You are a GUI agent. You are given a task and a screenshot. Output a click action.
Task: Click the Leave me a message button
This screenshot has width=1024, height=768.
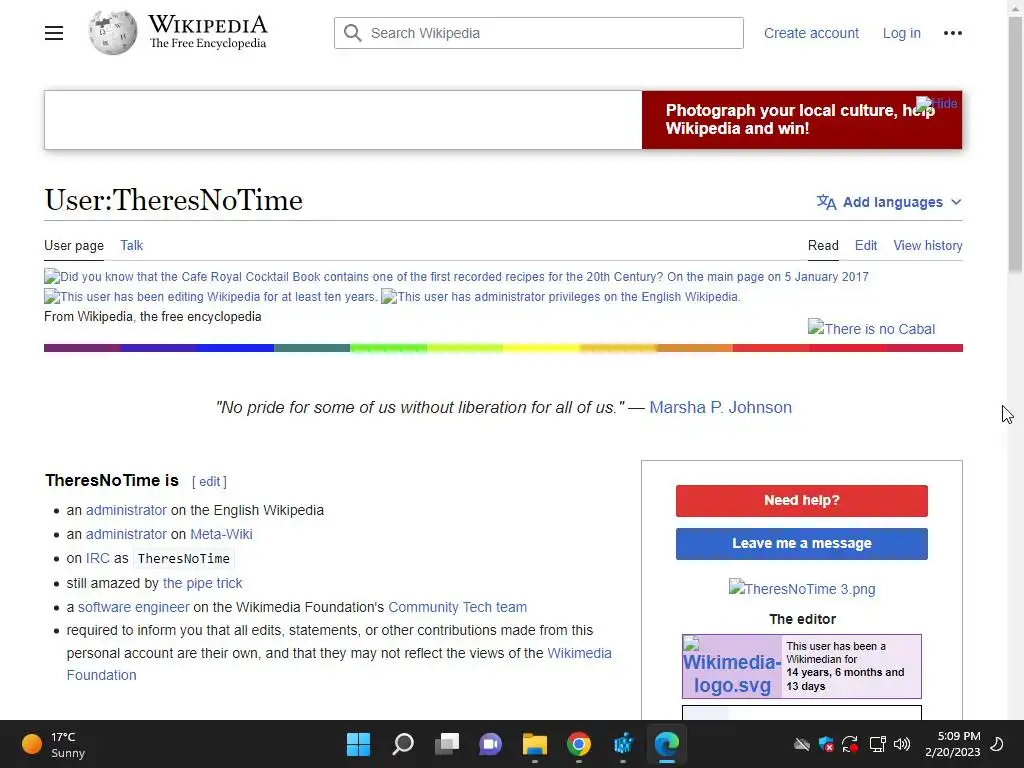click(x=801, y=543)
